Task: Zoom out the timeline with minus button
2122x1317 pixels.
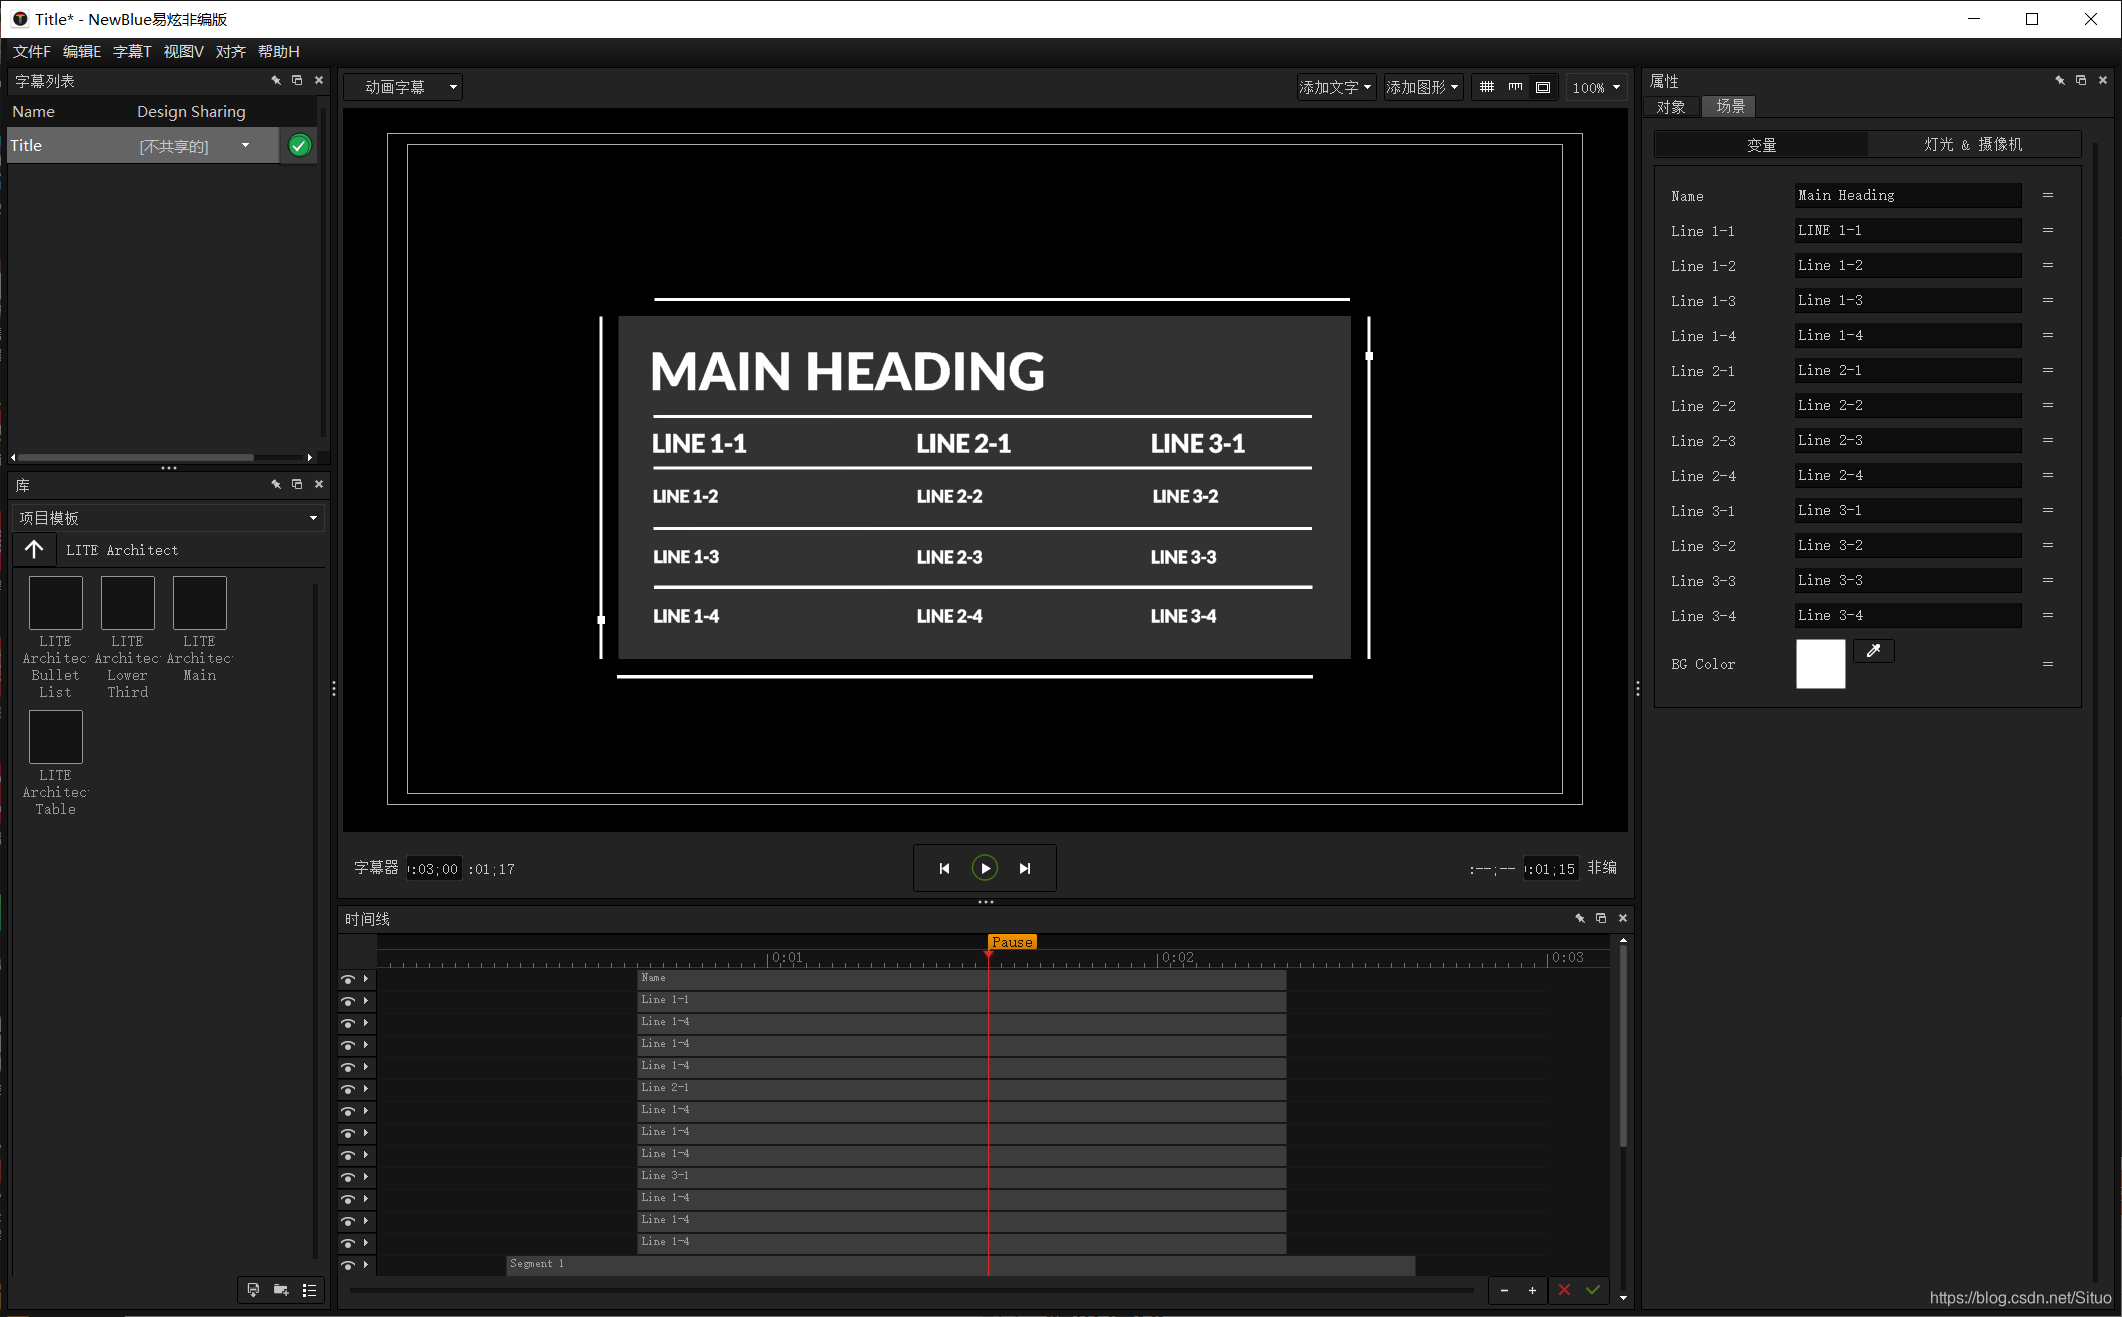Action: (x=1504, y=1290)
